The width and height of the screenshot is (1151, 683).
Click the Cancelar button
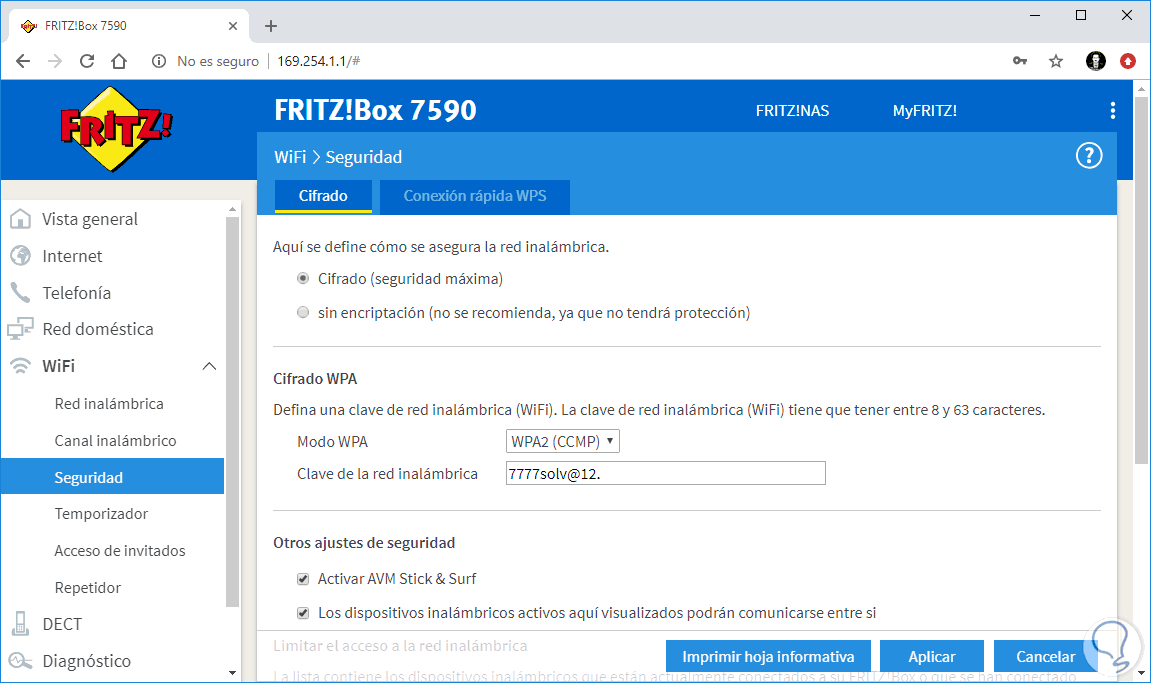pyautogui.click(x=1045, y=657)
